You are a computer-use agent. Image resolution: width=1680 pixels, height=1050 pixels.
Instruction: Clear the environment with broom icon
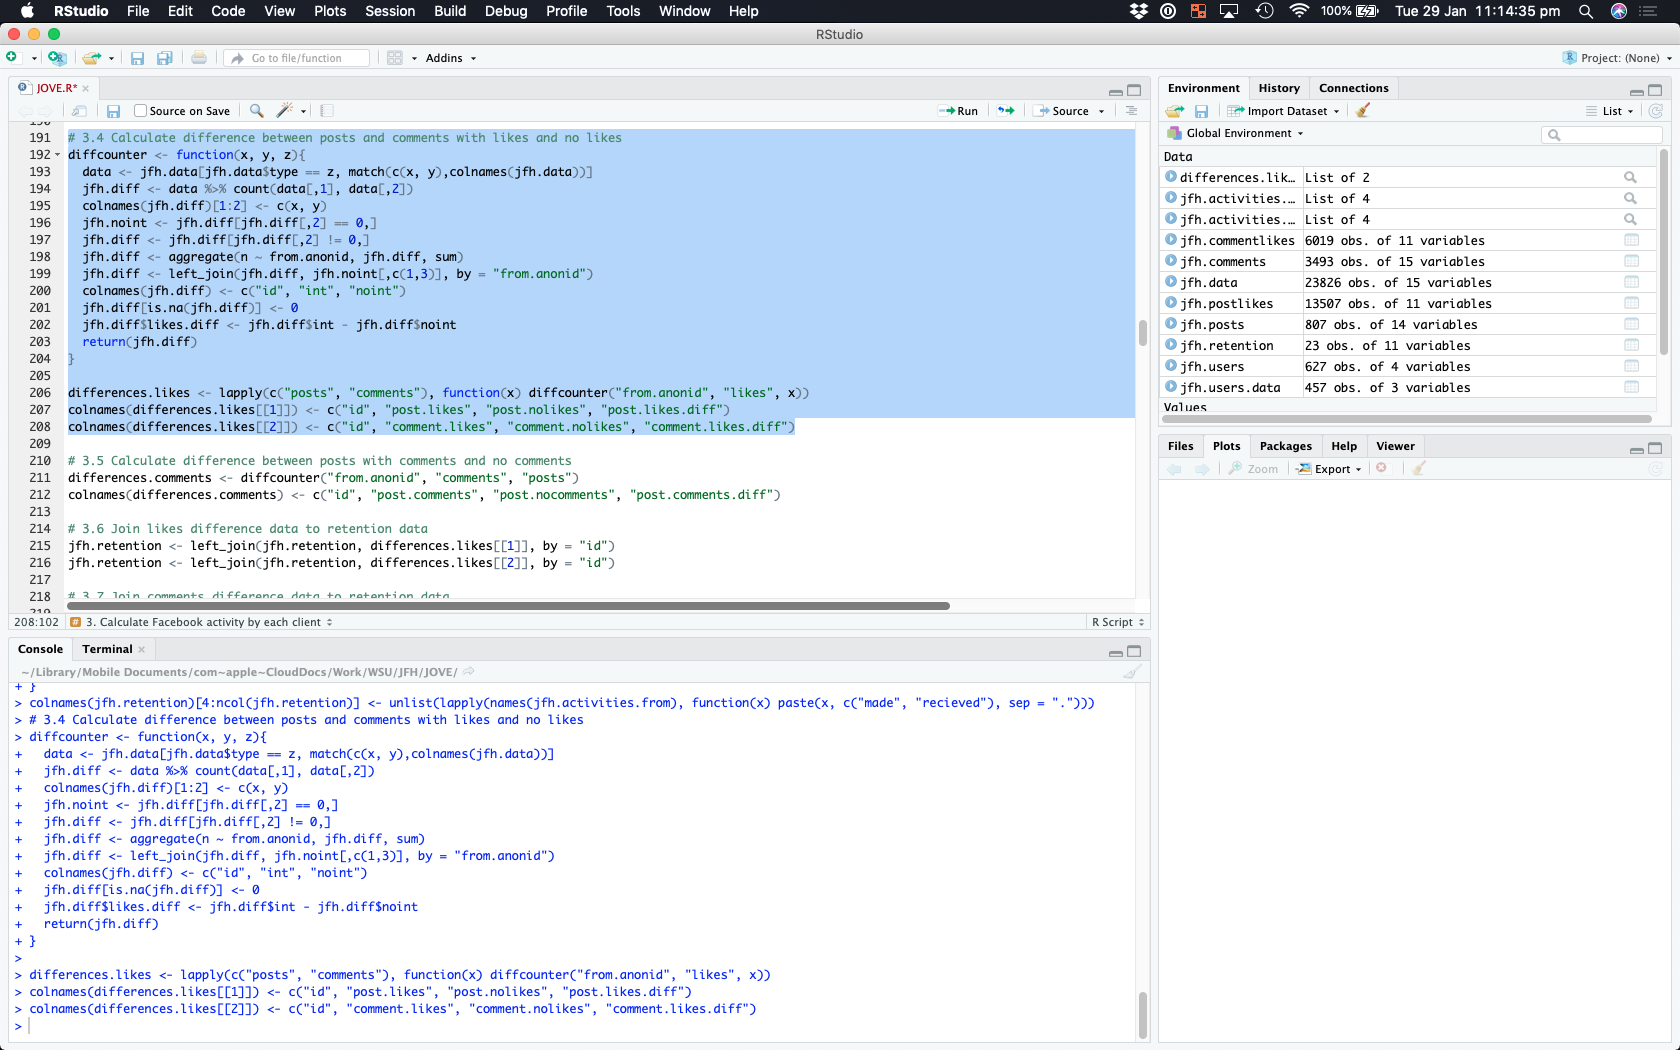pos(1363,111)
